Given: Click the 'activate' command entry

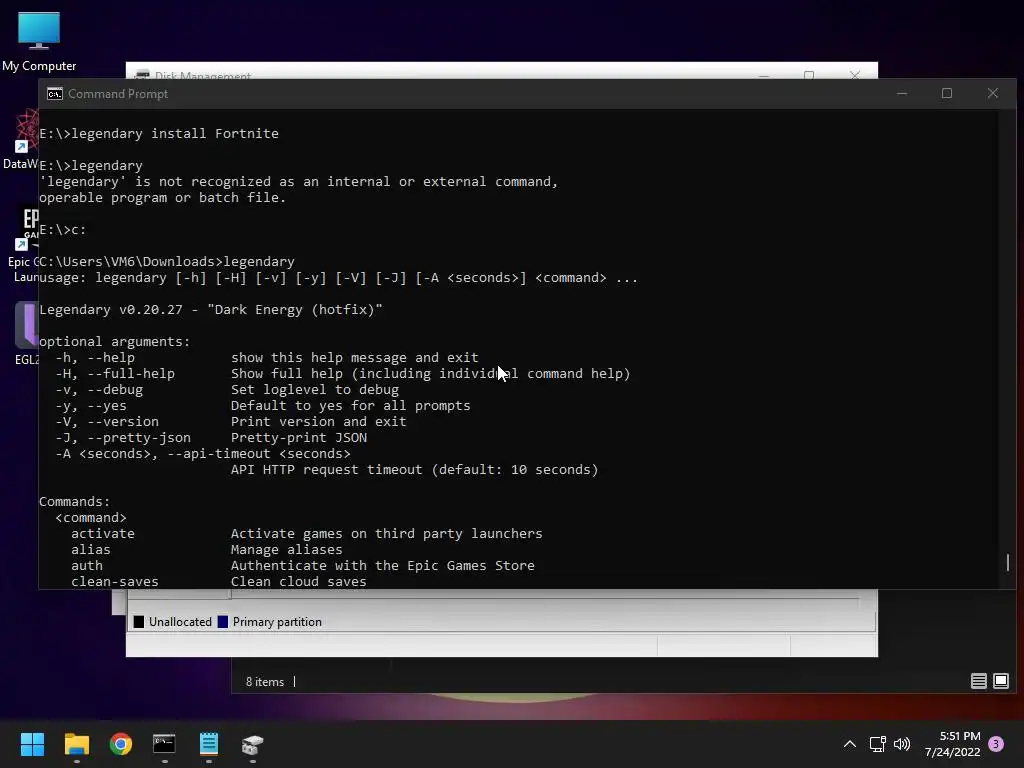Looking at the screenshot, I should (x=306, y=534).
